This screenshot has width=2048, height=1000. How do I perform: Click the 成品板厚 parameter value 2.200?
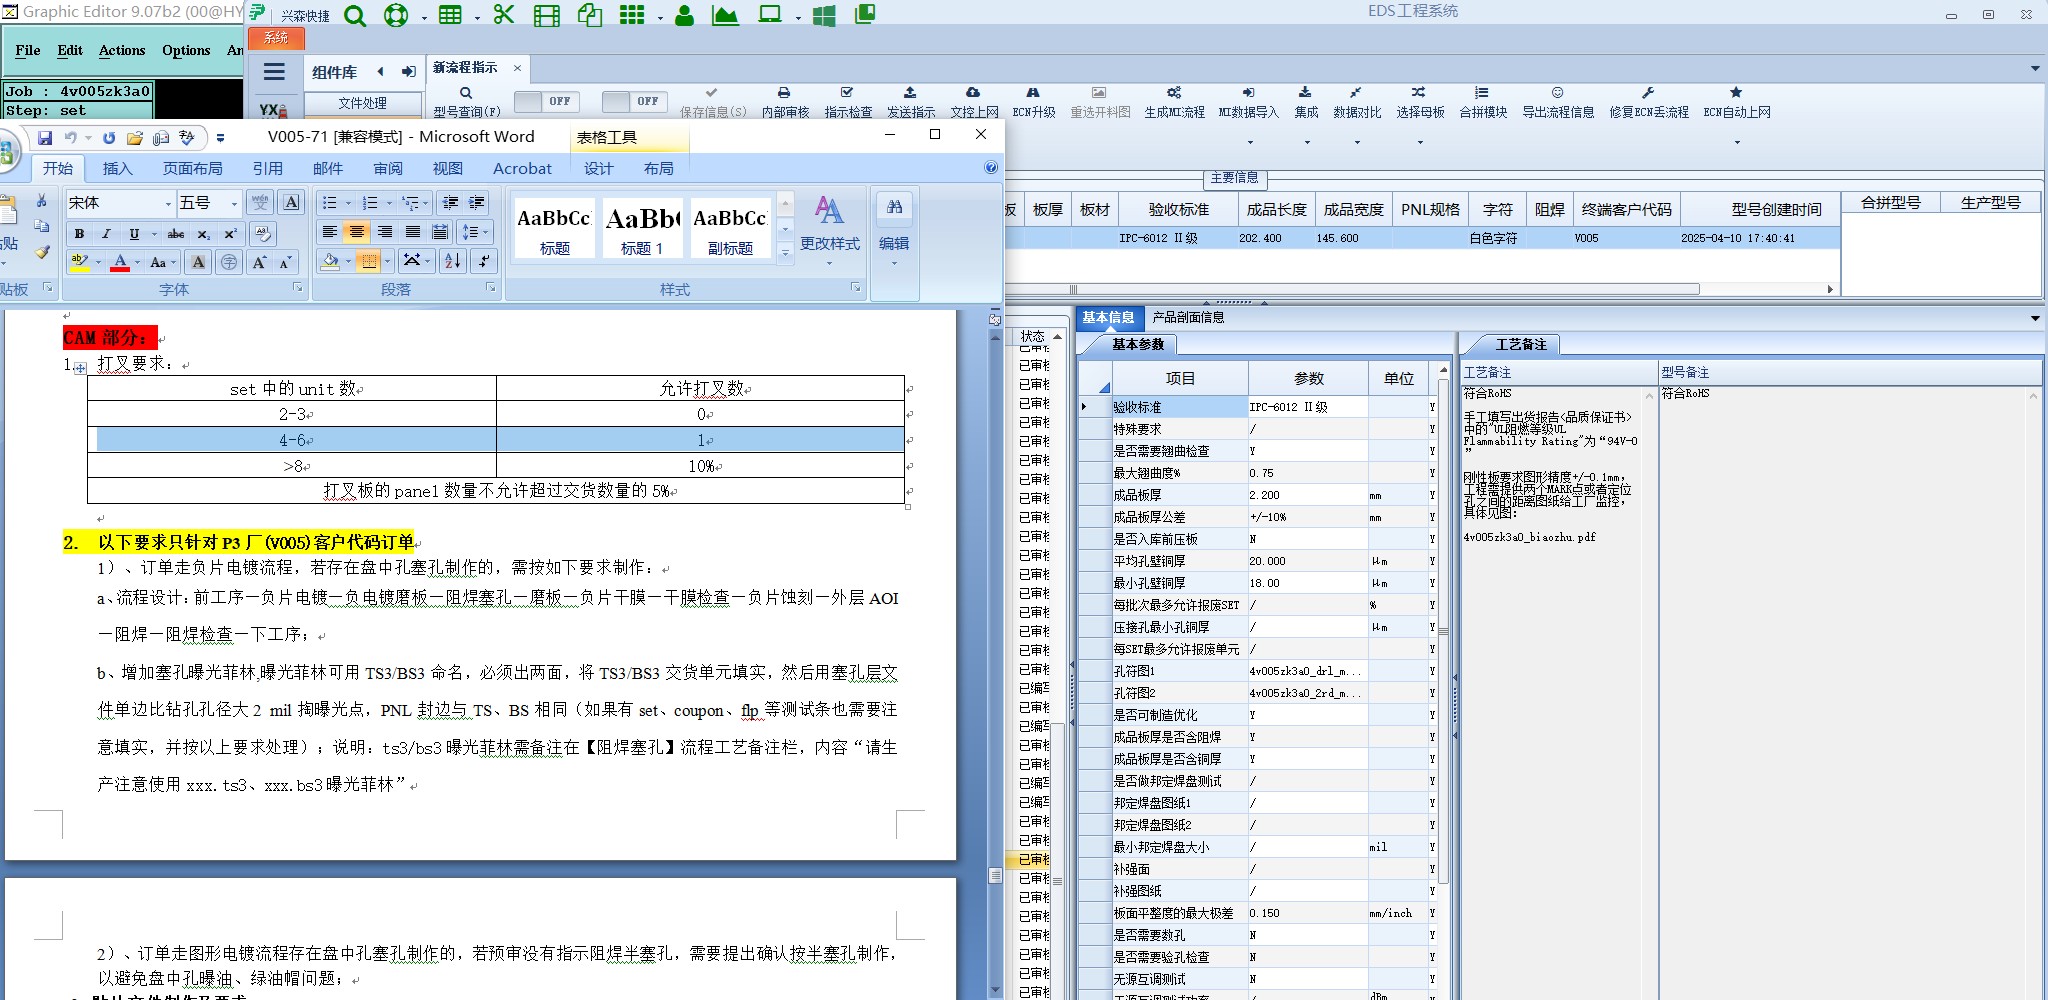coord(1307,495)
